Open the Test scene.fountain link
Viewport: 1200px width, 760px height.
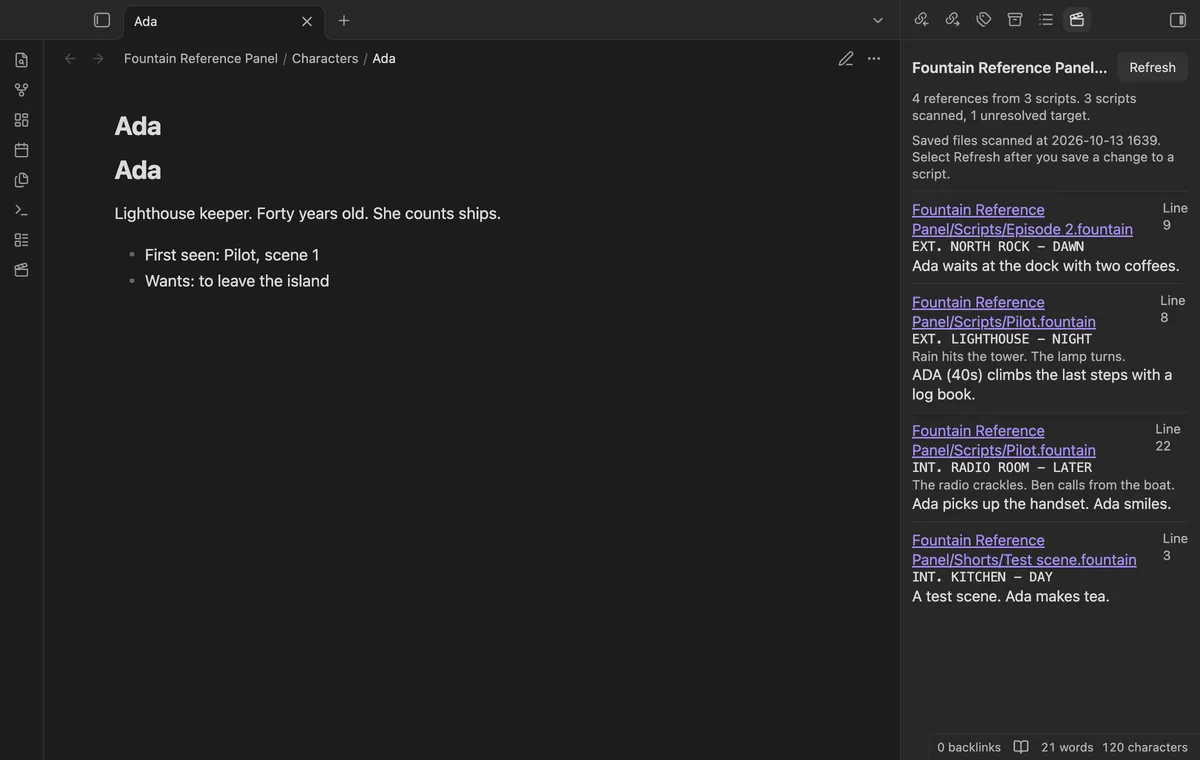coord(1024,550)
